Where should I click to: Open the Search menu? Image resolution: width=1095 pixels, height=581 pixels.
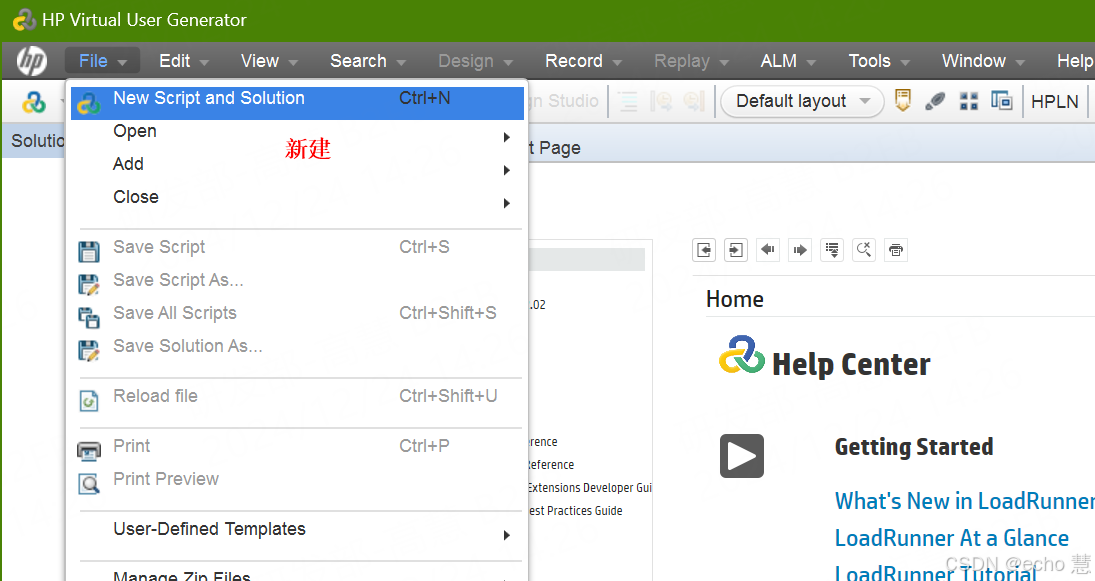click(367, 61)
